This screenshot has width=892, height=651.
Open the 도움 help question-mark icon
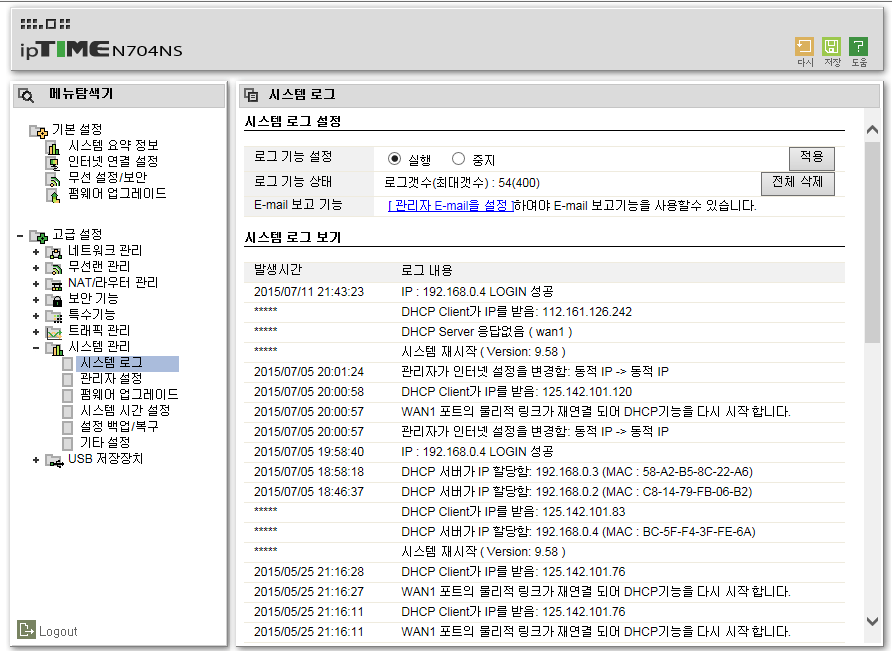coord(858,46)
